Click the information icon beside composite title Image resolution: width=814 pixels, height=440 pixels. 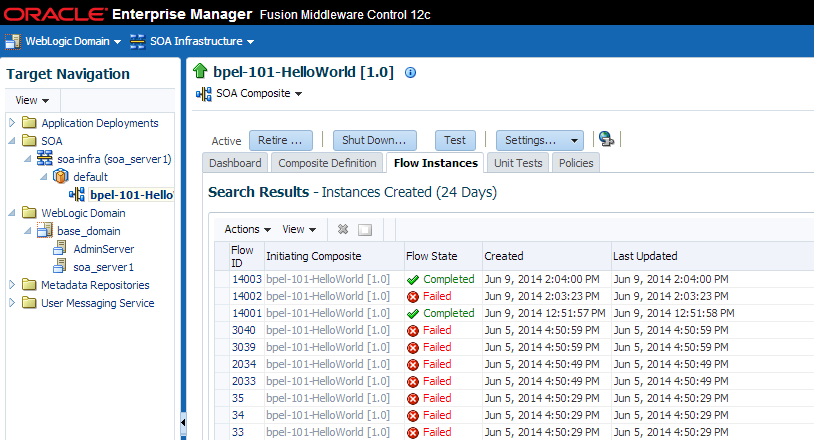click(410, 73)
